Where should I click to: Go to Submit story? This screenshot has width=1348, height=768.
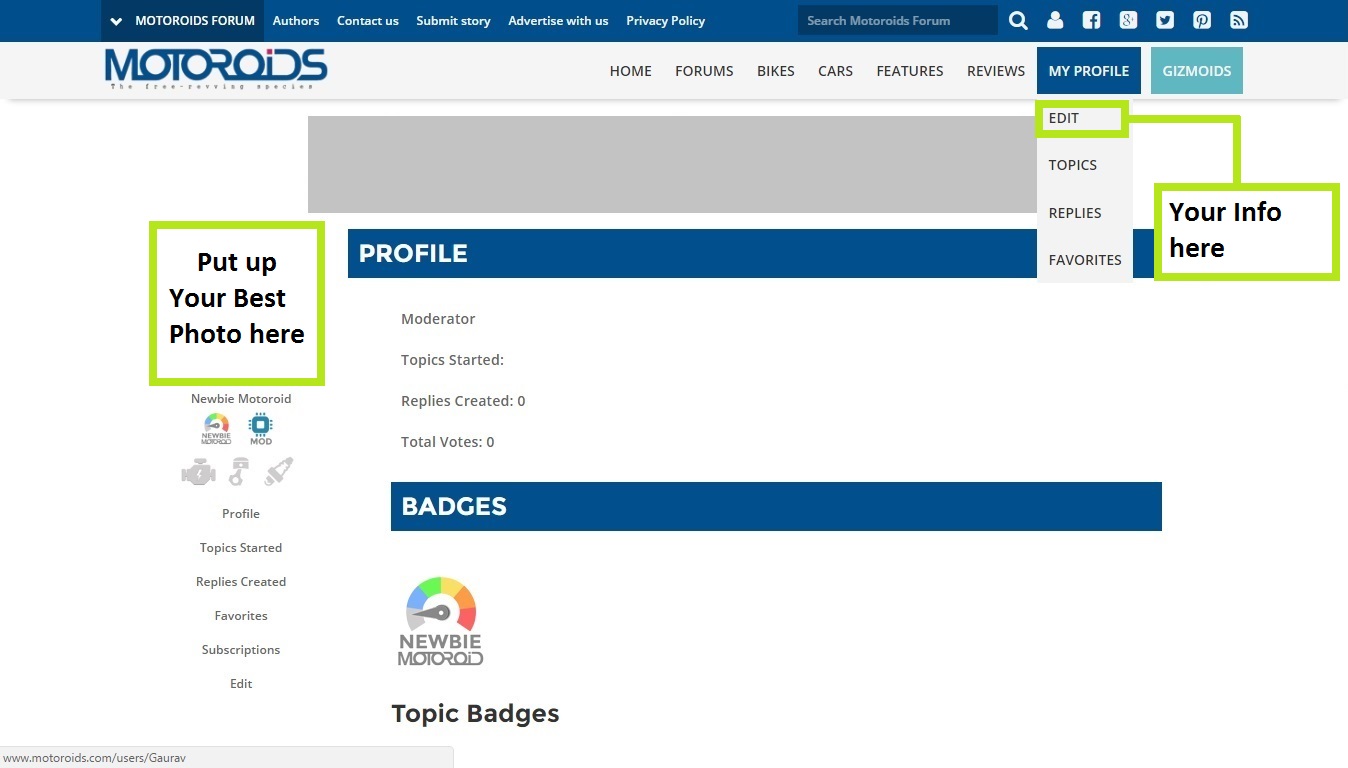453,21
